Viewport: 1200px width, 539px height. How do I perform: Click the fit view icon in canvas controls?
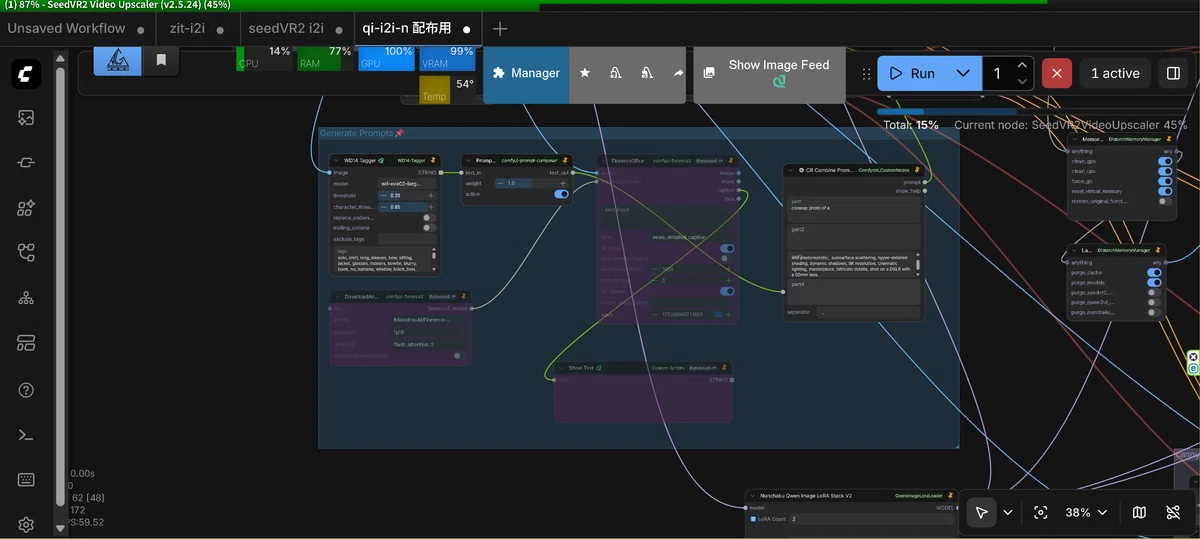click(x=1041, y=512)
